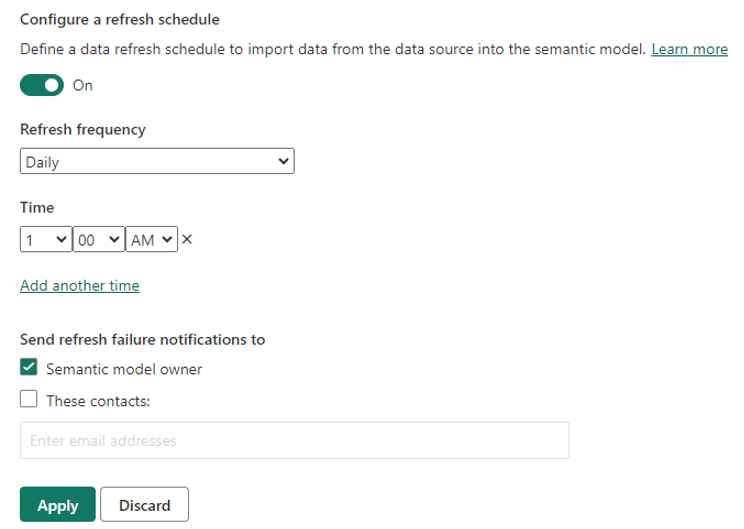Open the AM/PM selector dropdown
The height and width of the screenshot is (529, 744).
click(x=152, y=240)
